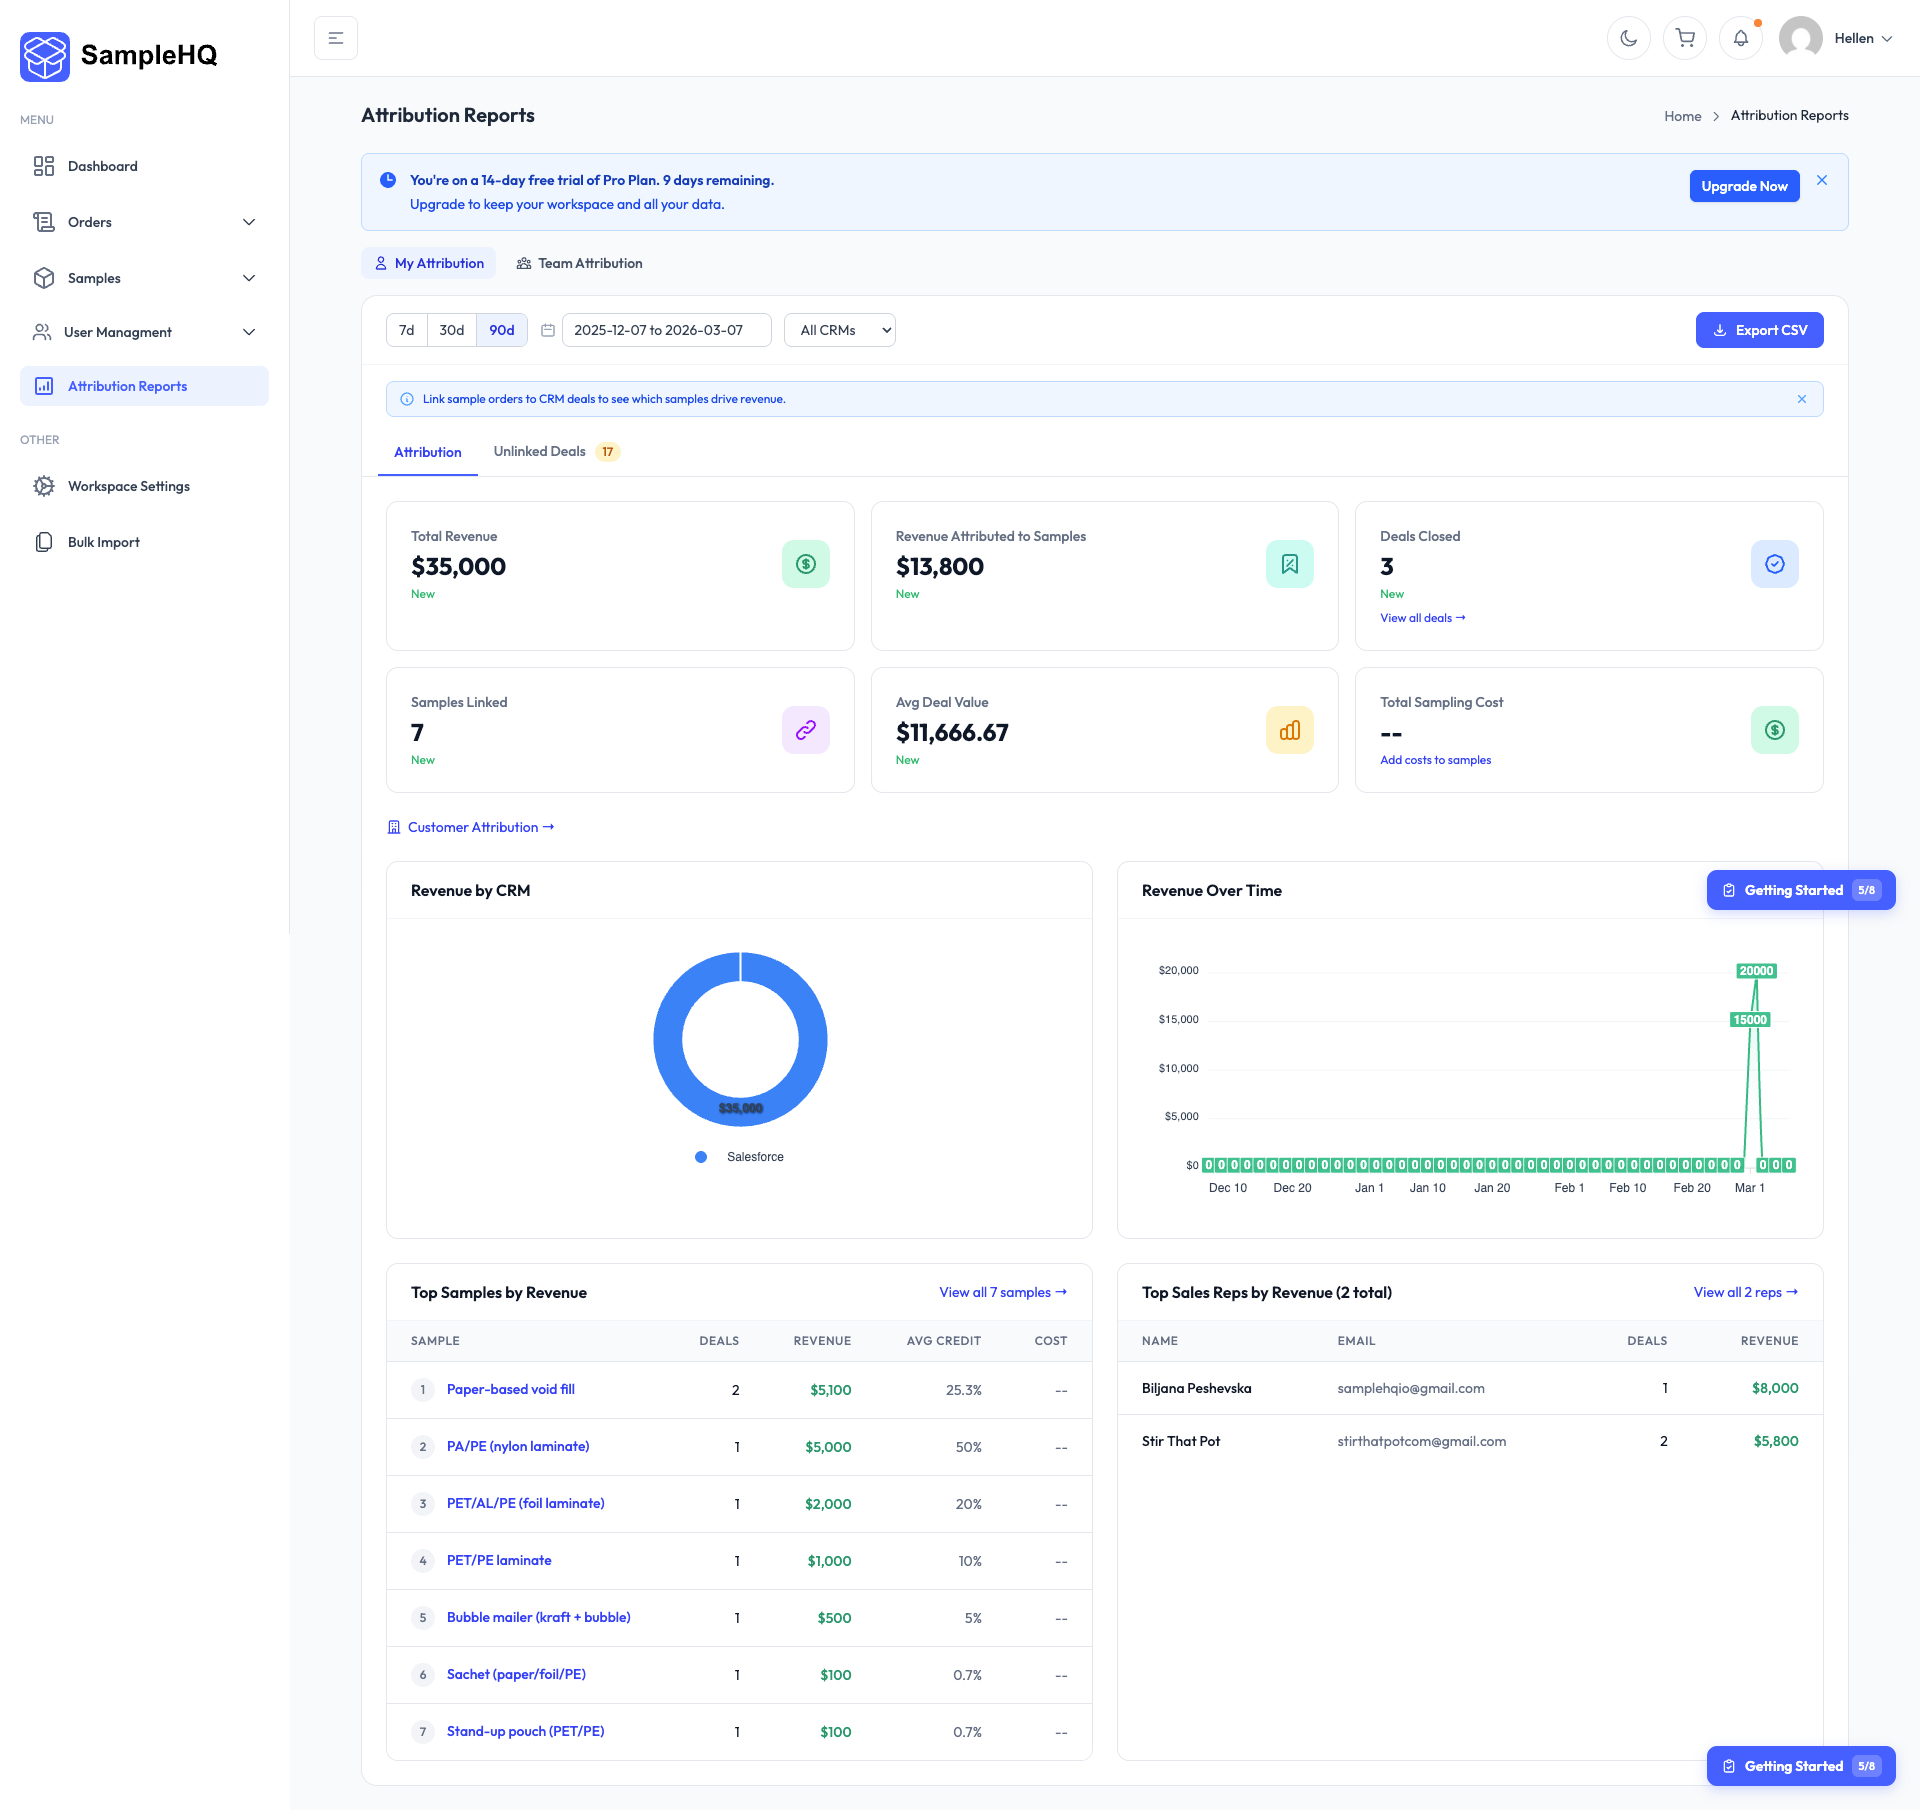Viewport: 1920px width, 1810px height.
Task: Open the shopping cart icon
Action: [1685, 38]
